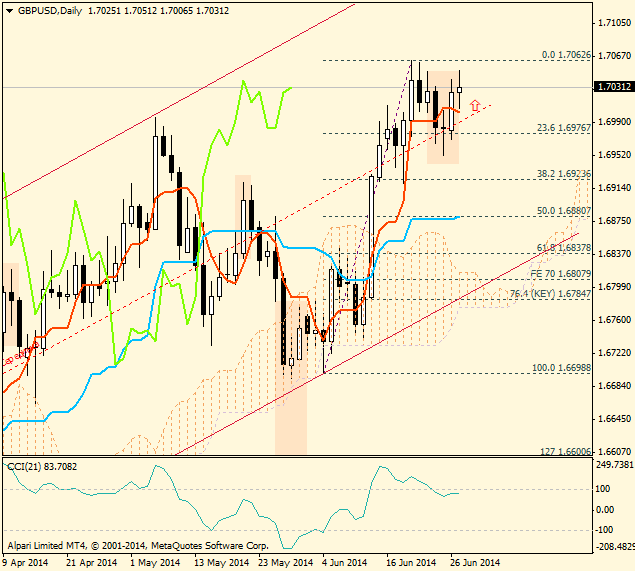This screenshot has height=571, width=635.
Task: Click price scale value 1.69140
Action: click(x=614, y=187)
